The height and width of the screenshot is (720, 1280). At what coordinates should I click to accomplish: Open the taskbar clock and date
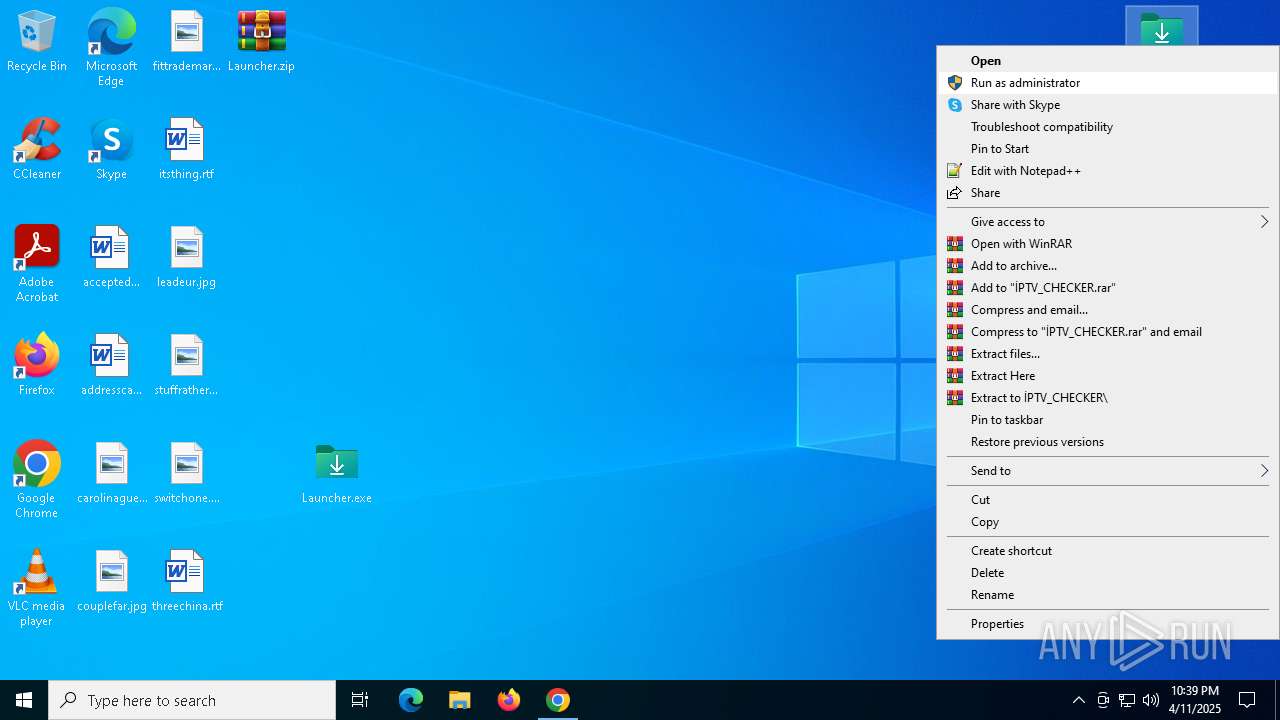[x=1194, y=700]
